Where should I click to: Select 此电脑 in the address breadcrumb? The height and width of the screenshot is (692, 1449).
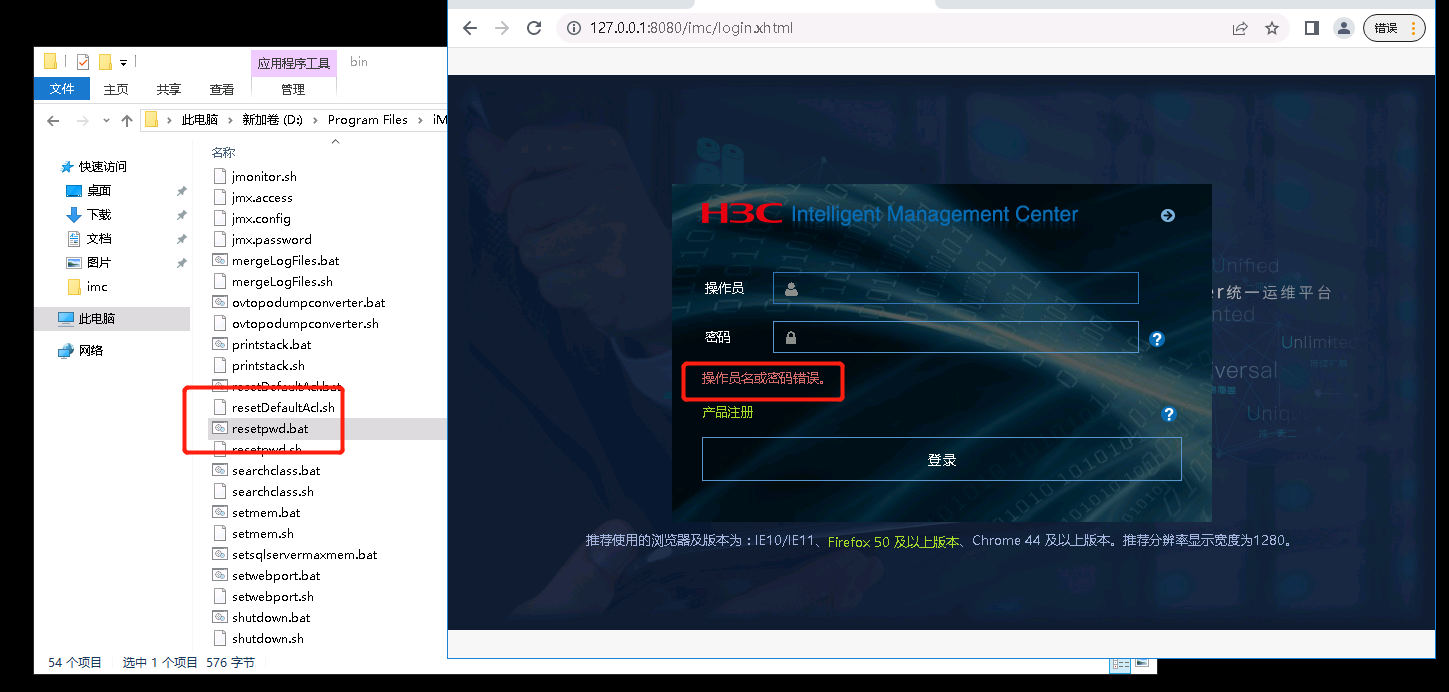coord(199,120)
